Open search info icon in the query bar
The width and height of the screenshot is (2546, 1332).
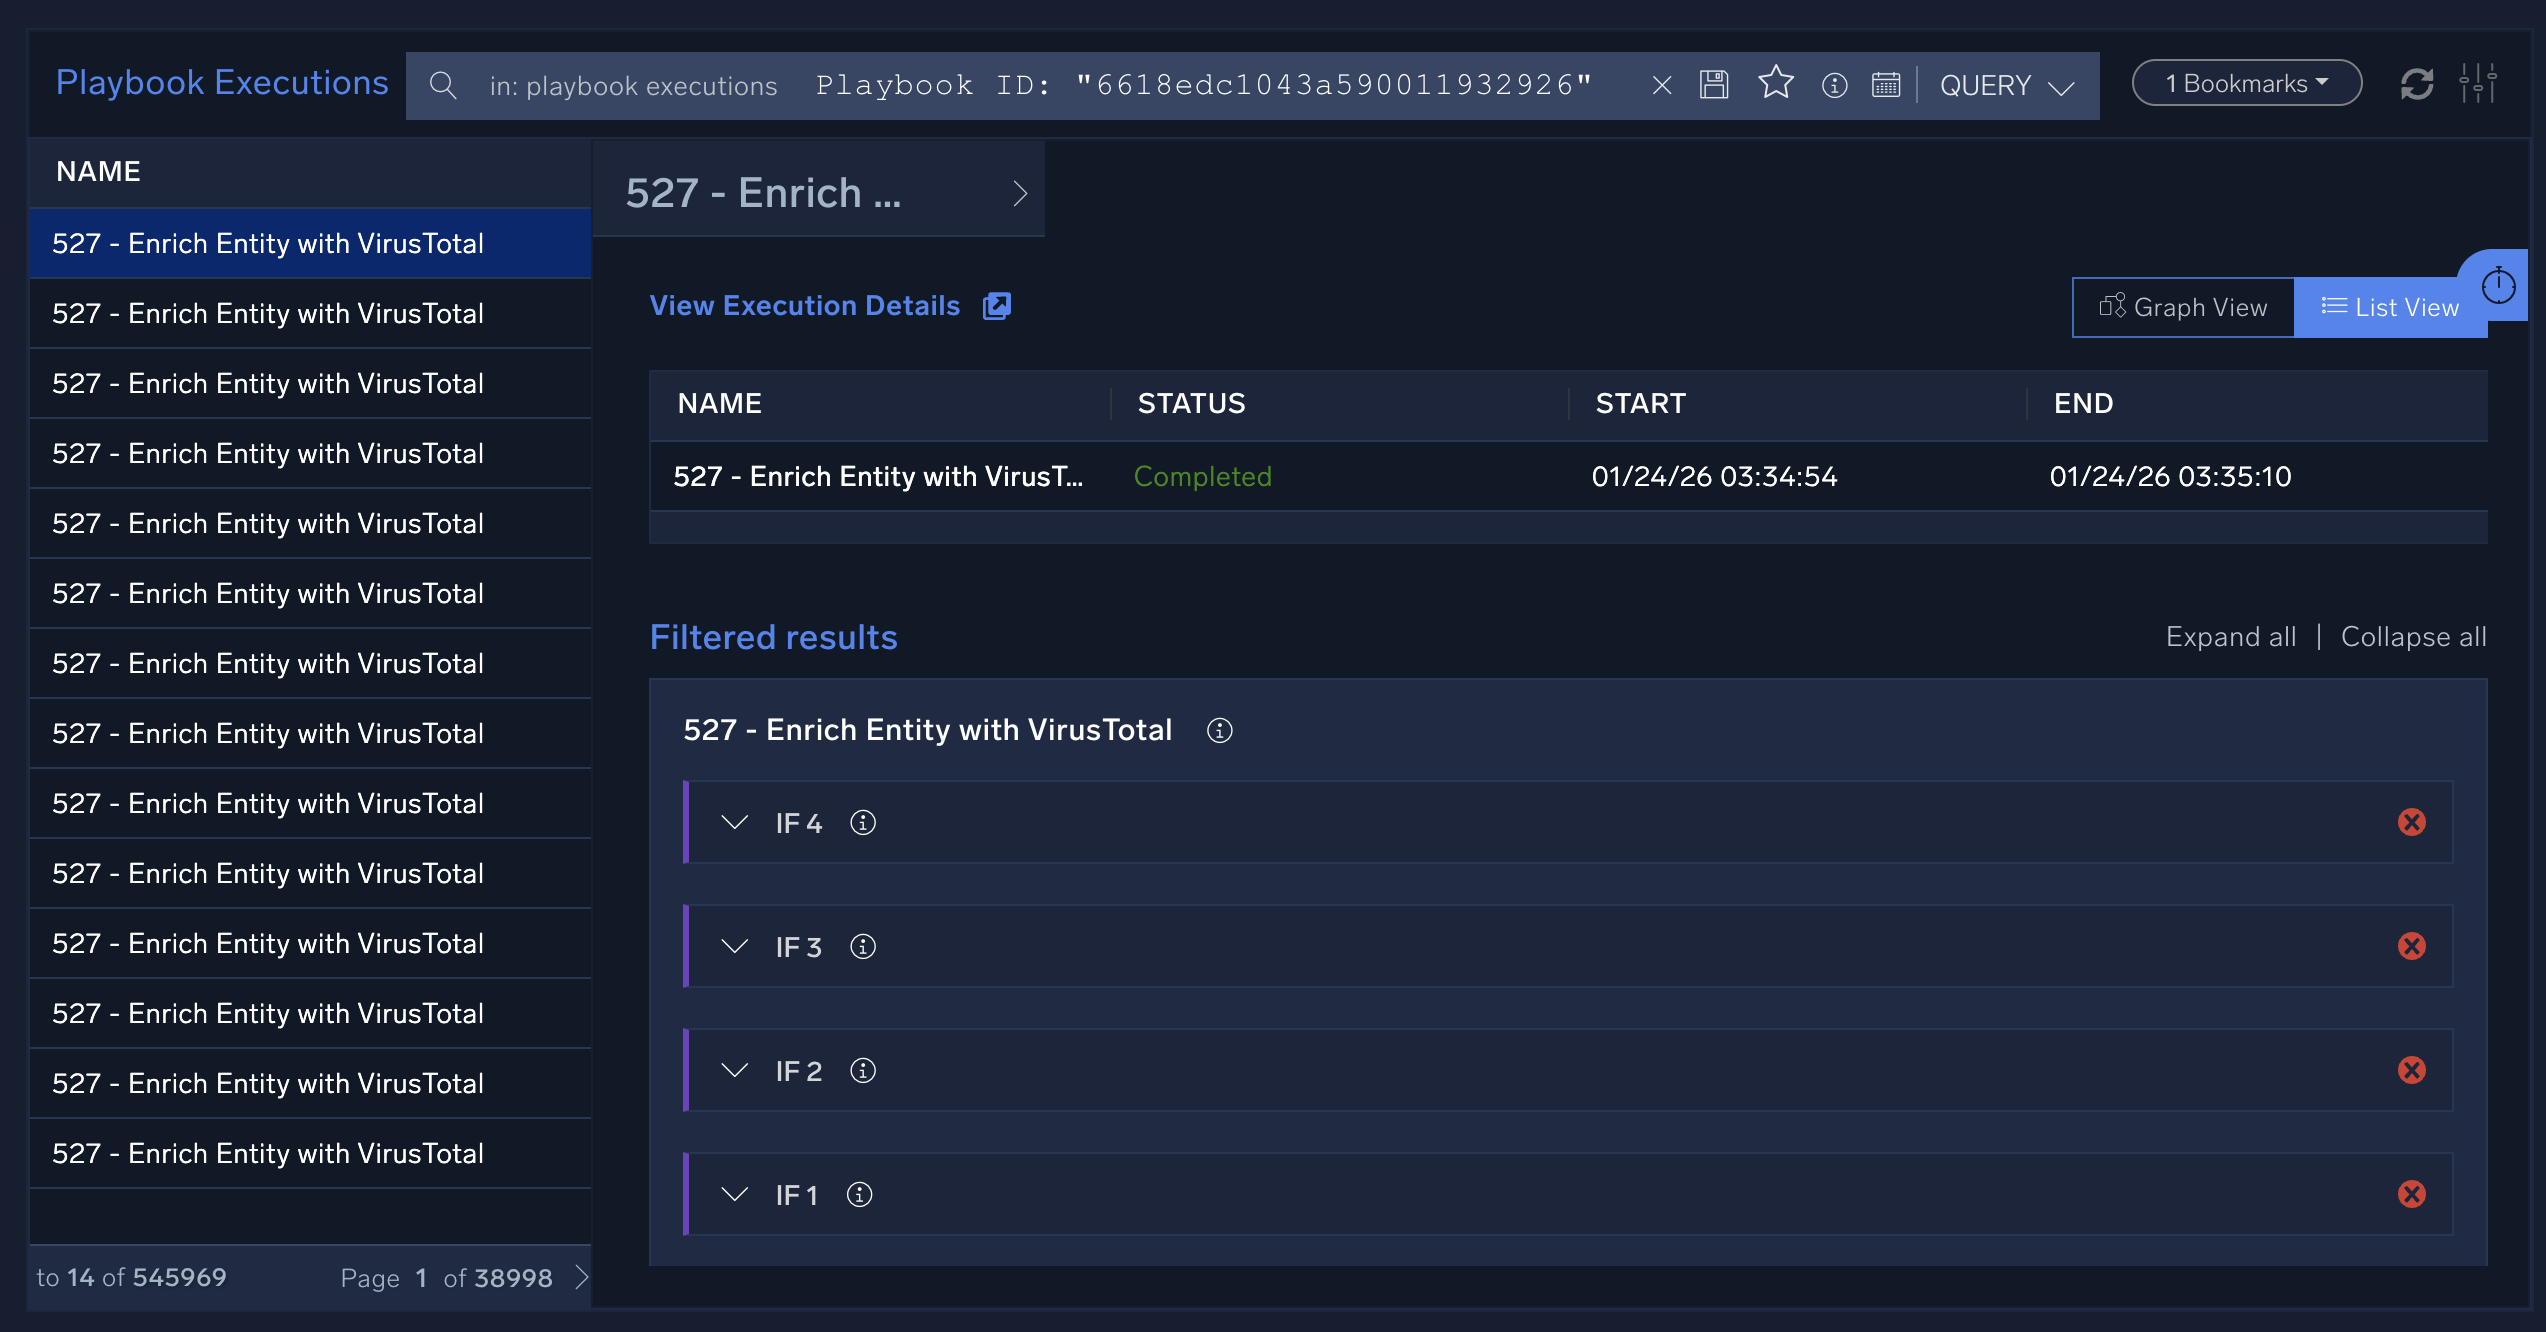coord(1834,86)
